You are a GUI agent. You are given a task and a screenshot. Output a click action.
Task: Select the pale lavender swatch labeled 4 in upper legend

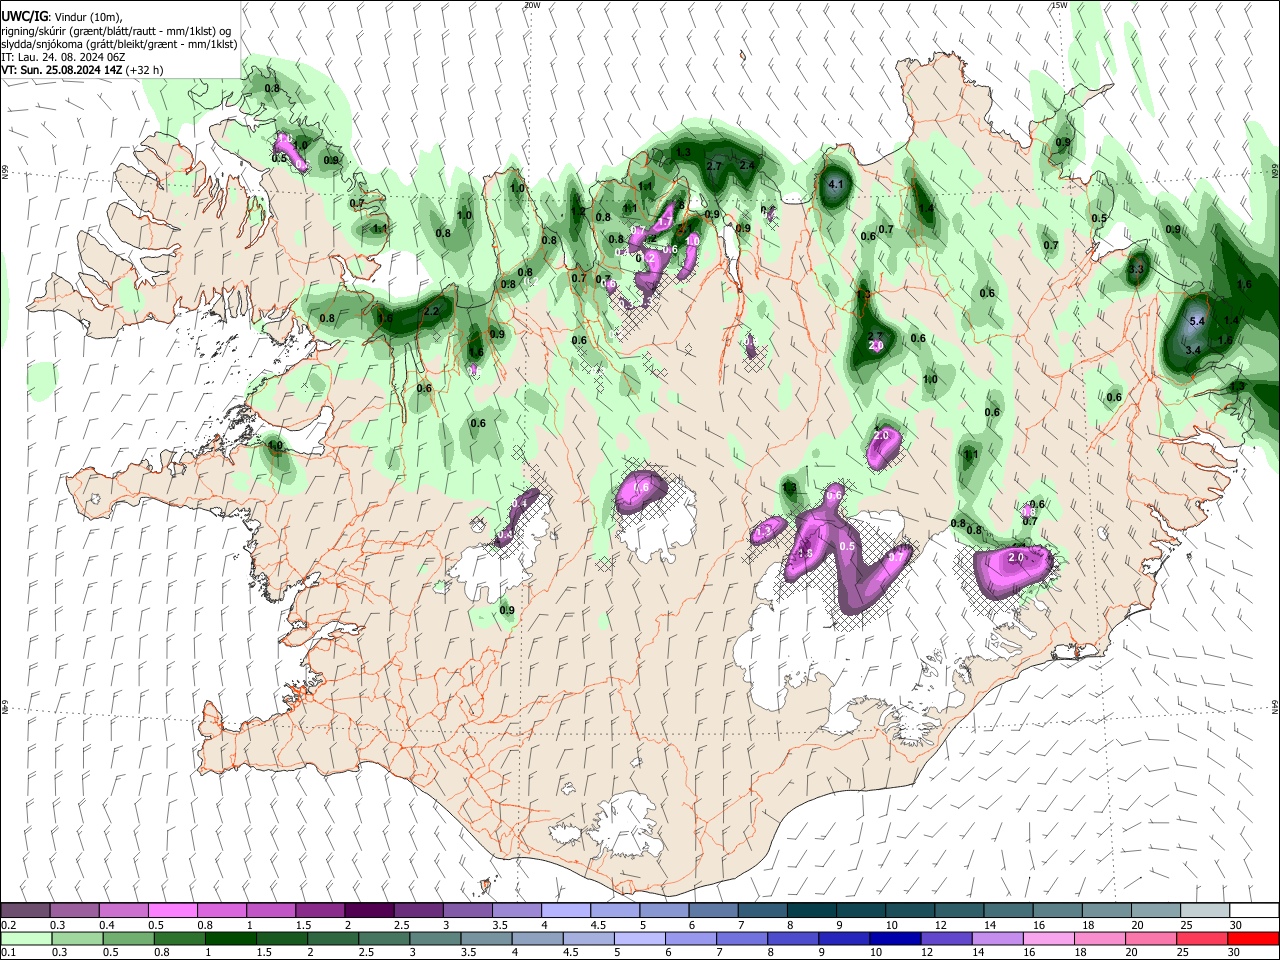click(x=565, y=911)
